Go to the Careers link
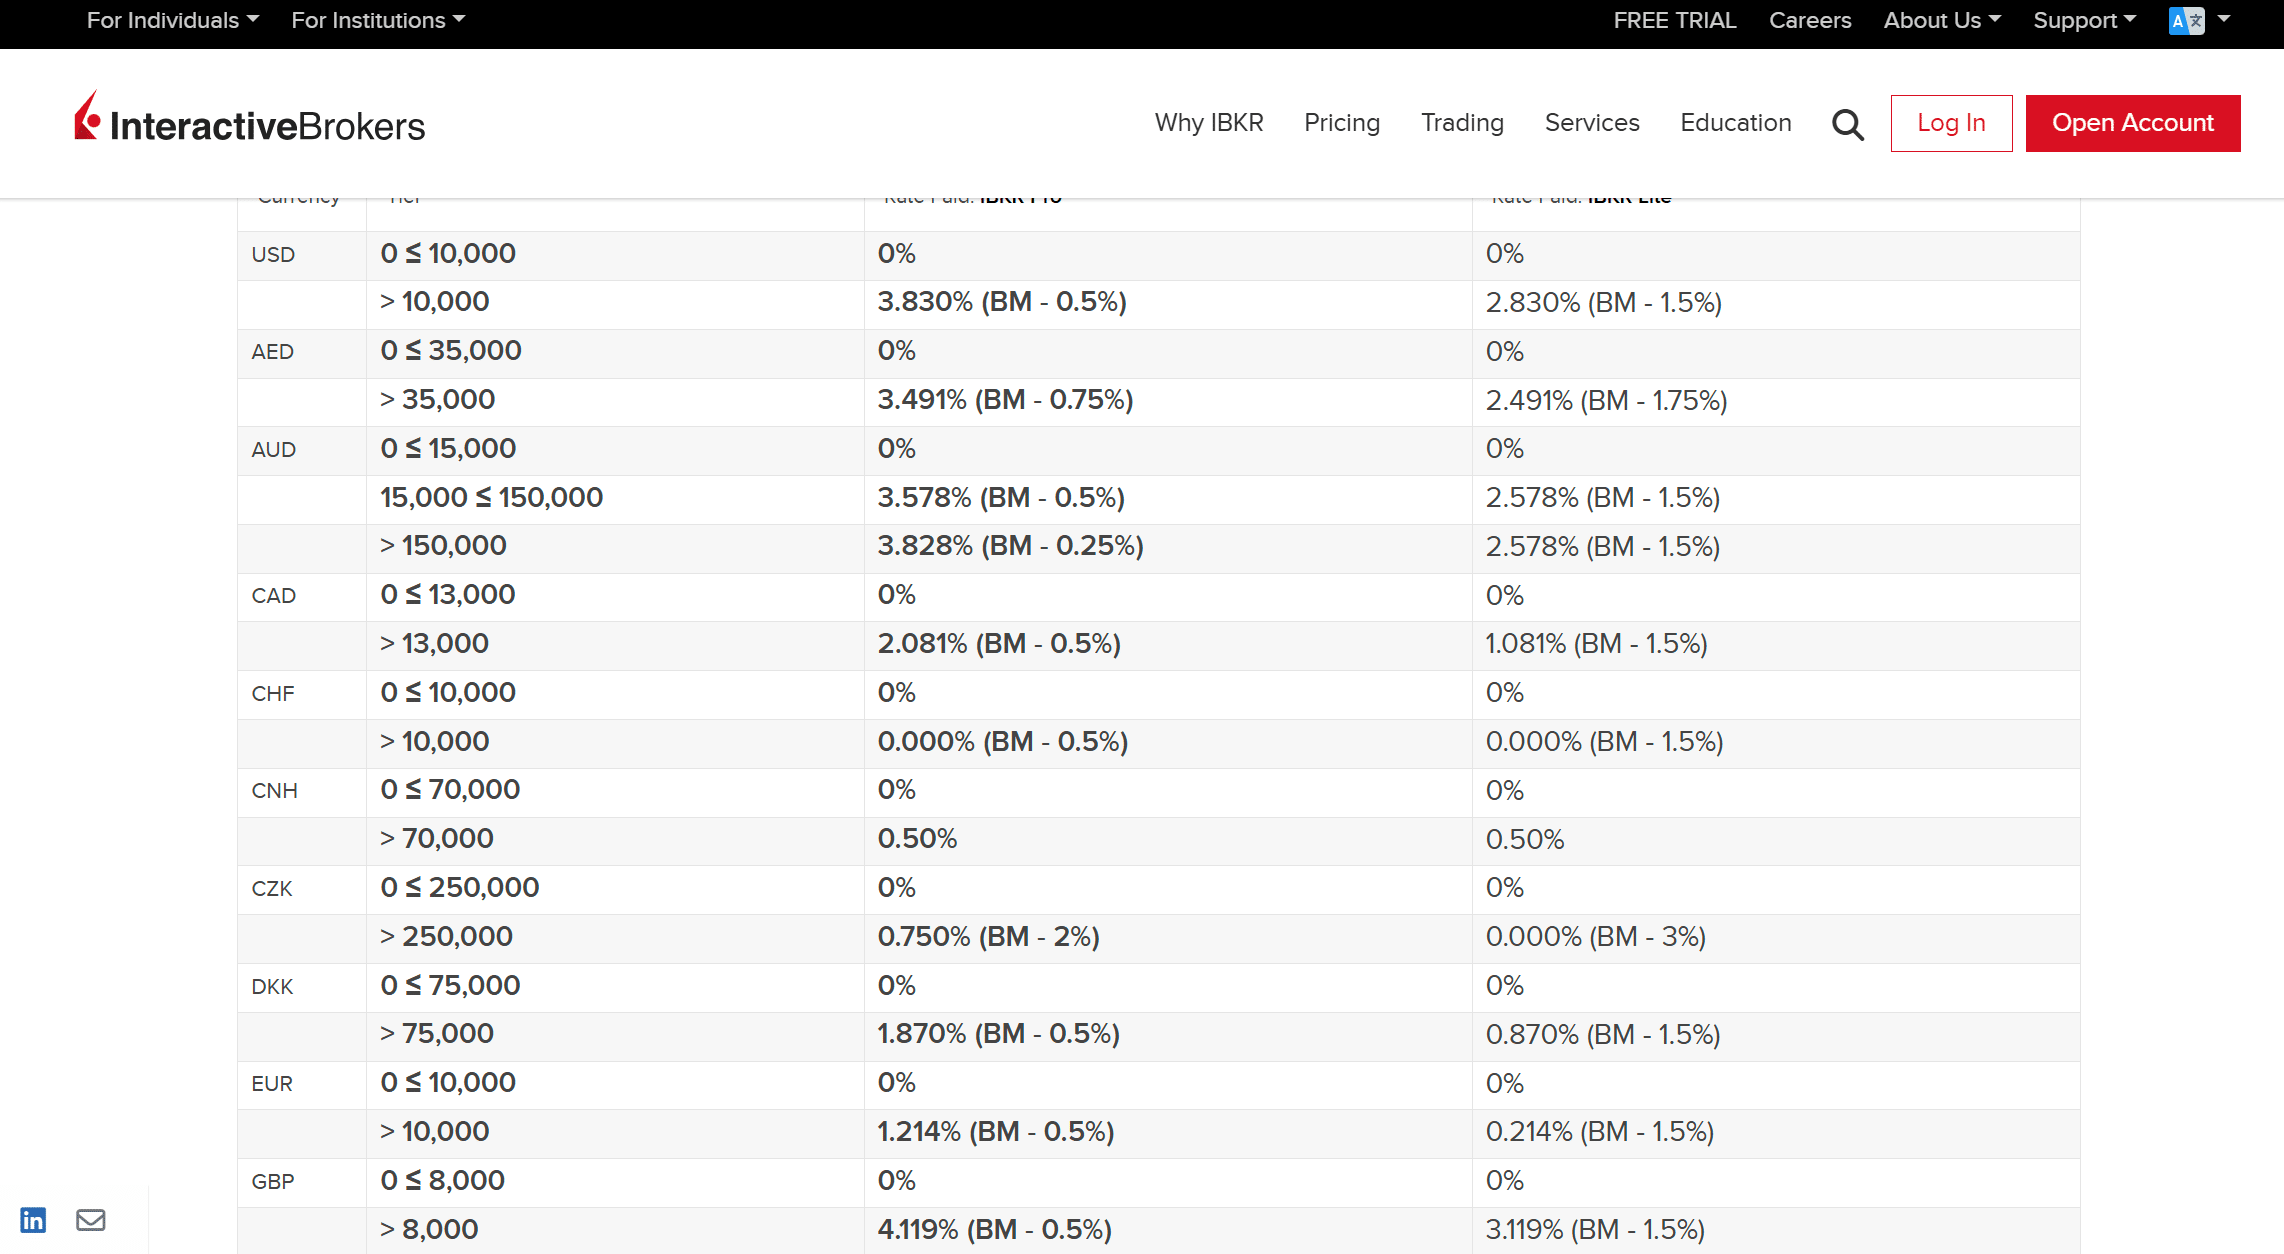This screenshot has height=1254, width=2284. point(1810,20)
